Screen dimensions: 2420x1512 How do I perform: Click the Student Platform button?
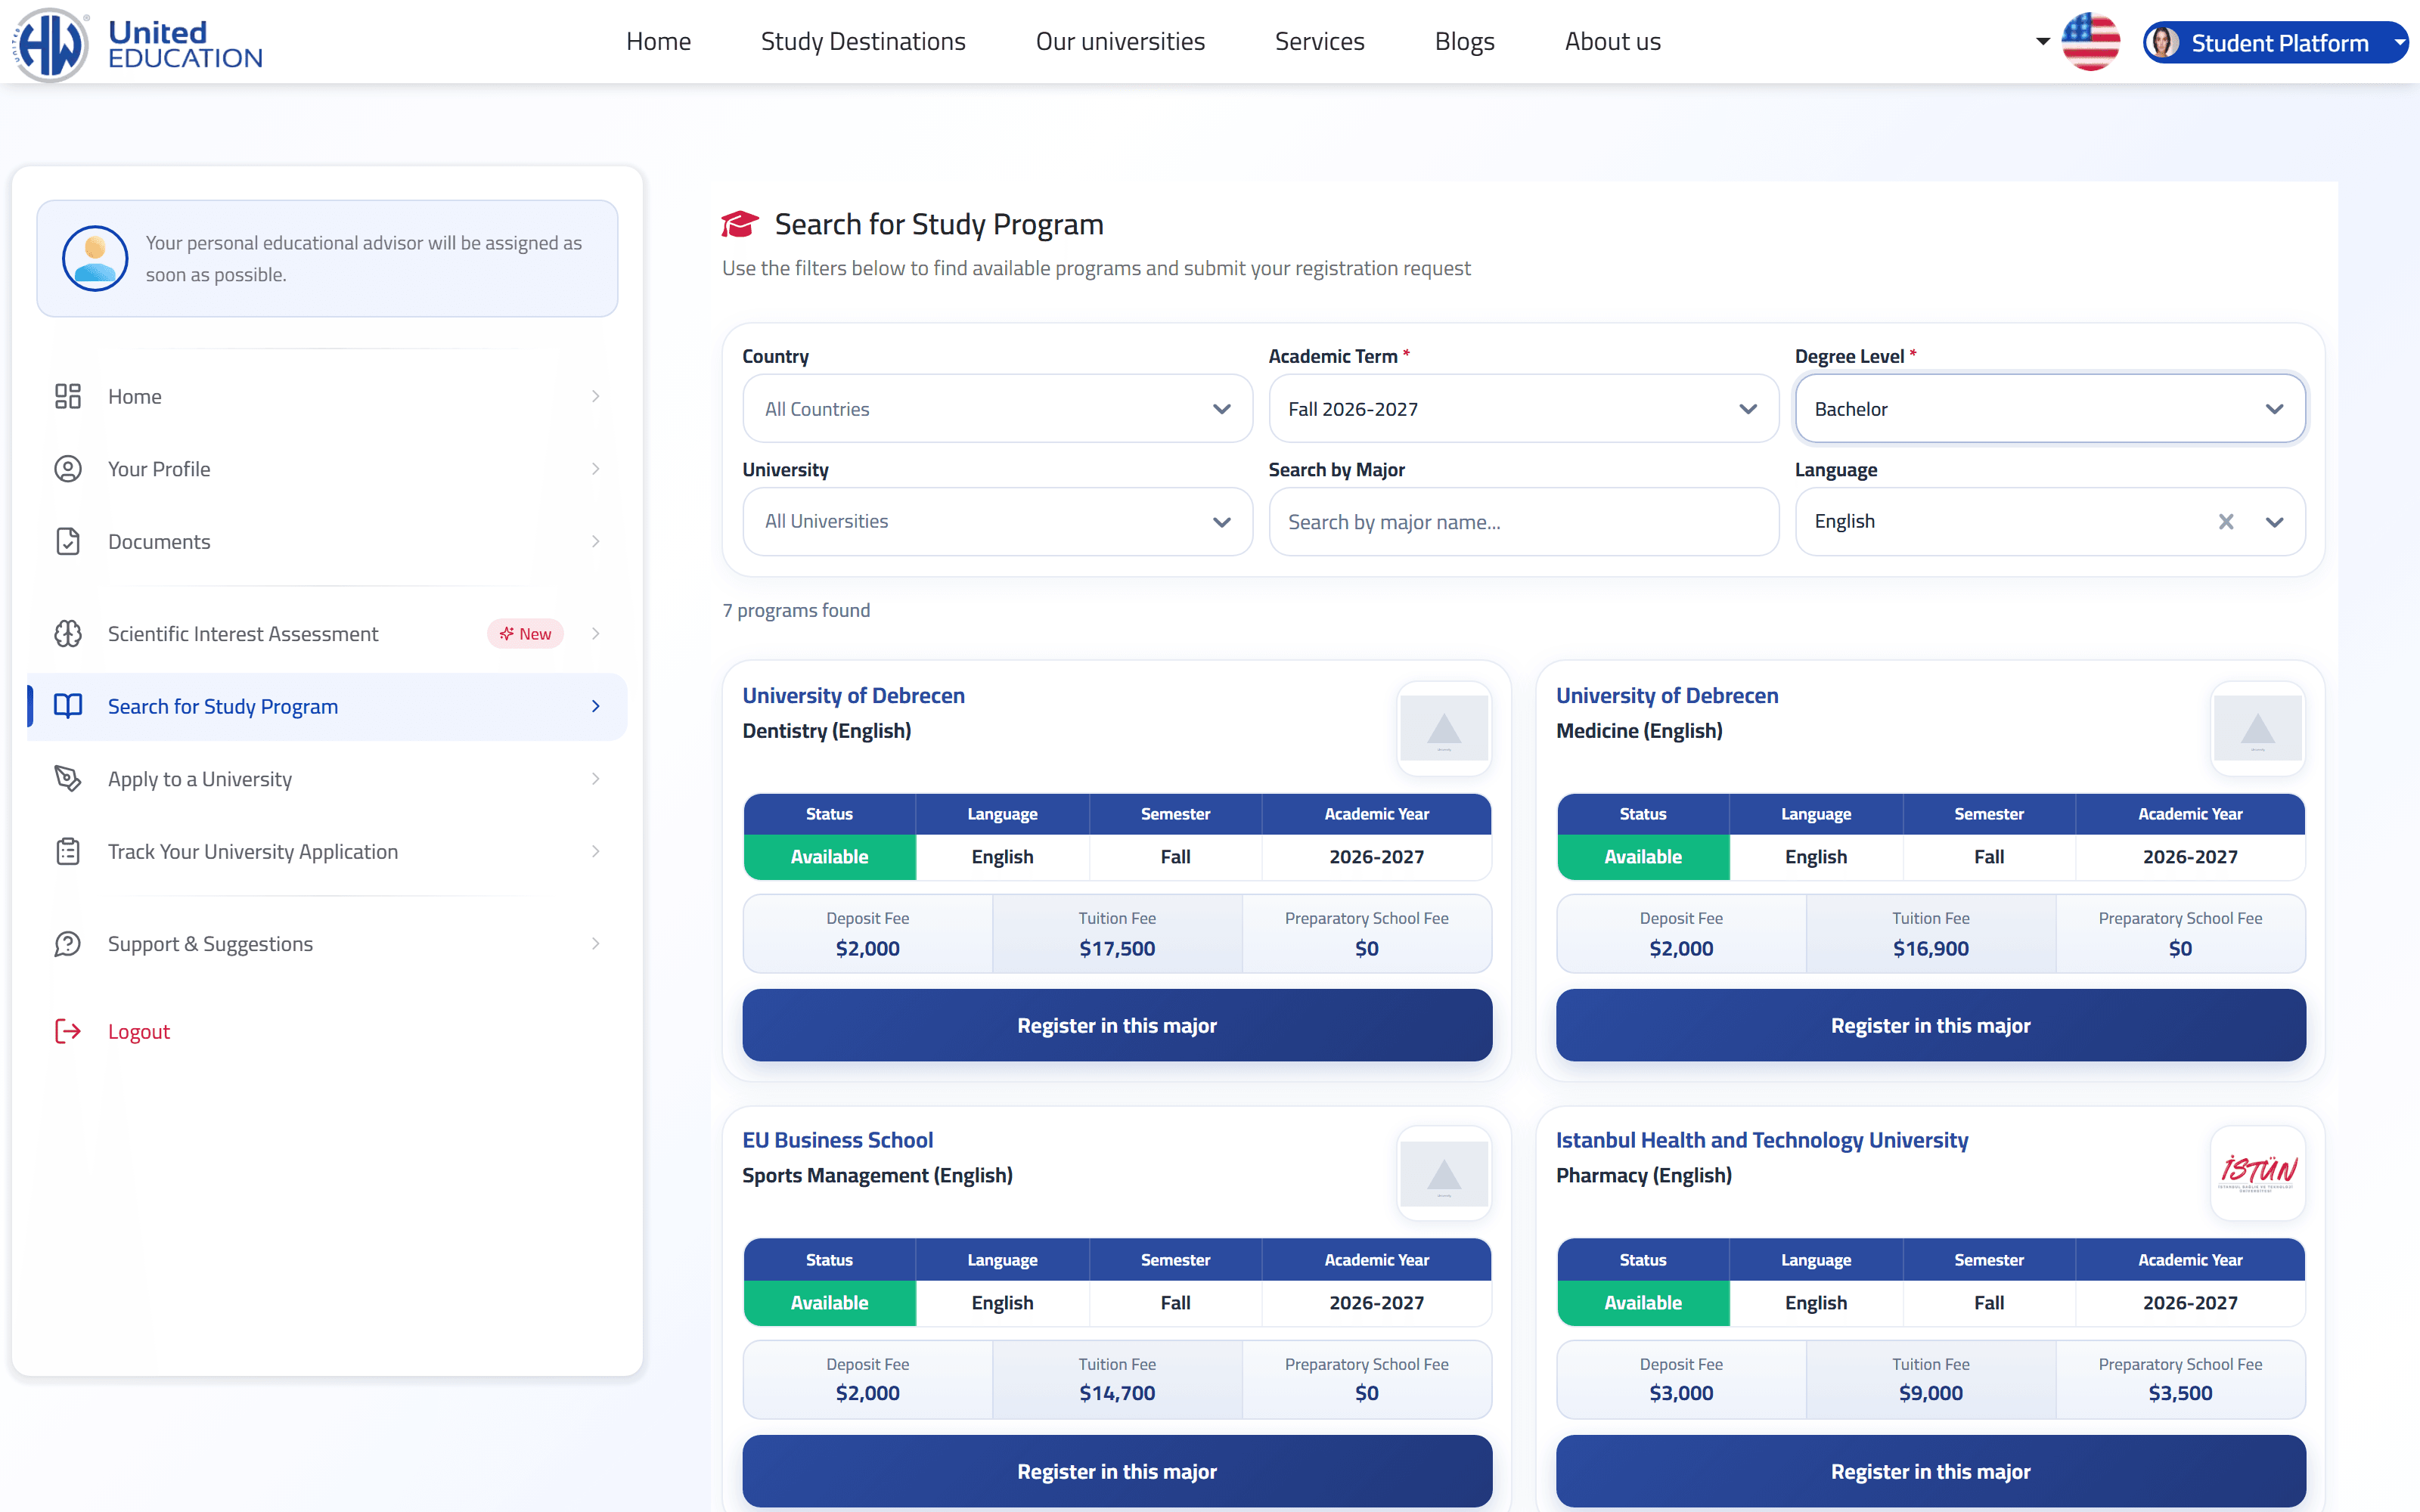pyautogui.click(x=2275, y=42)
